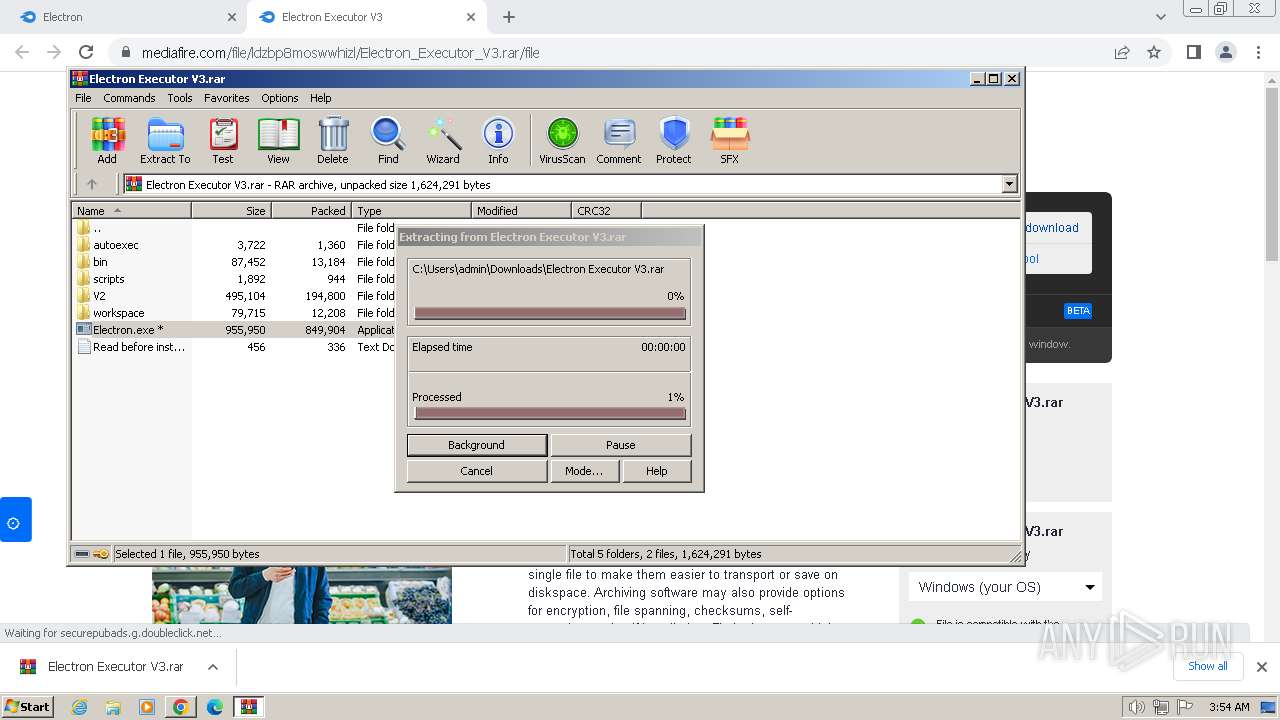
Task: Click the Chrome share page icon
Action: [1122, 52]
